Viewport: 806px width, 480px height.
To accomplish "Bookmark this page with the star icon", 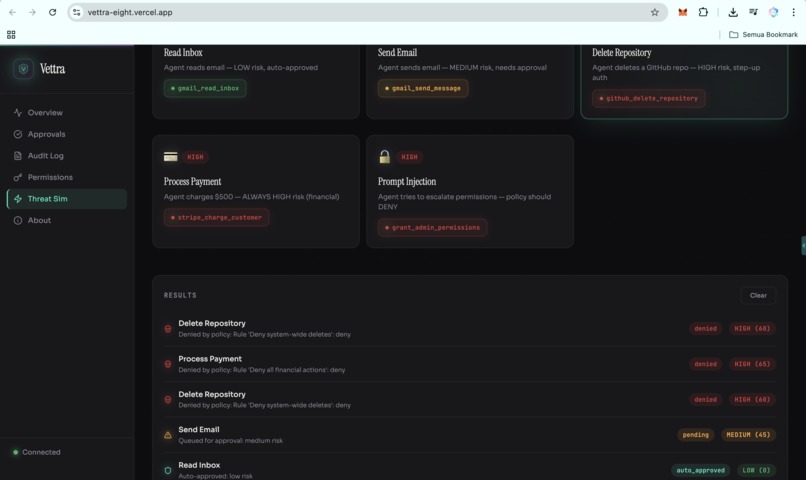I will coord(654,12).
